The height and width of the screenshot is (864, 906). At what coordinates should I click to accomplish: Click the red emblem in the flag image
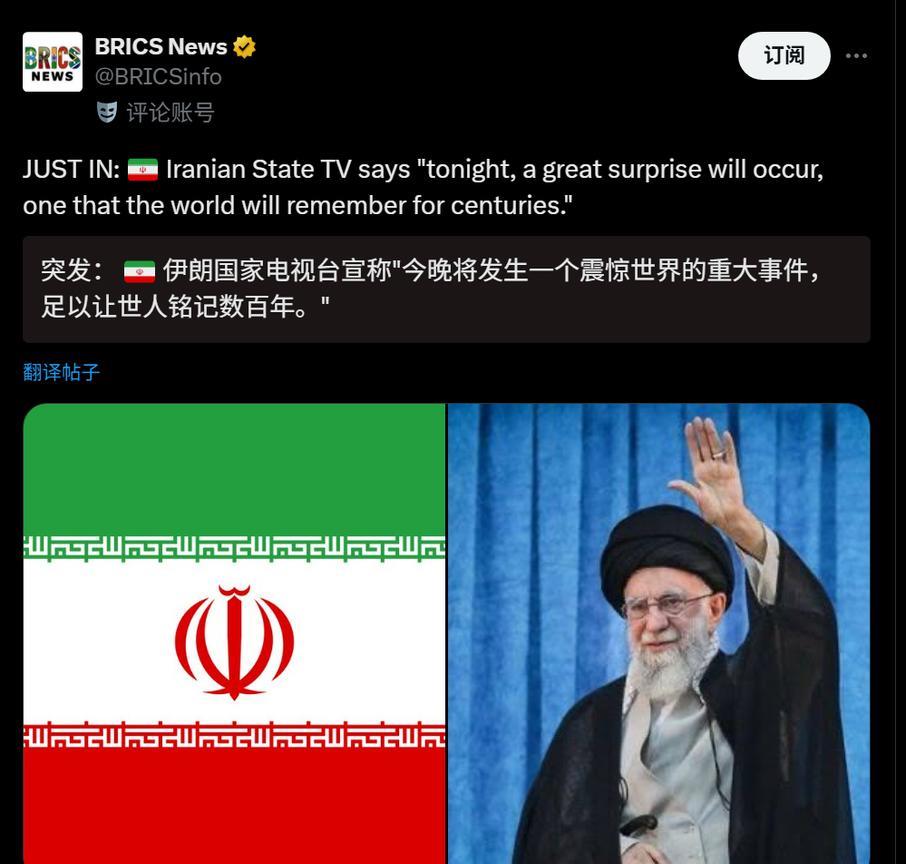(x=235, y=641)
